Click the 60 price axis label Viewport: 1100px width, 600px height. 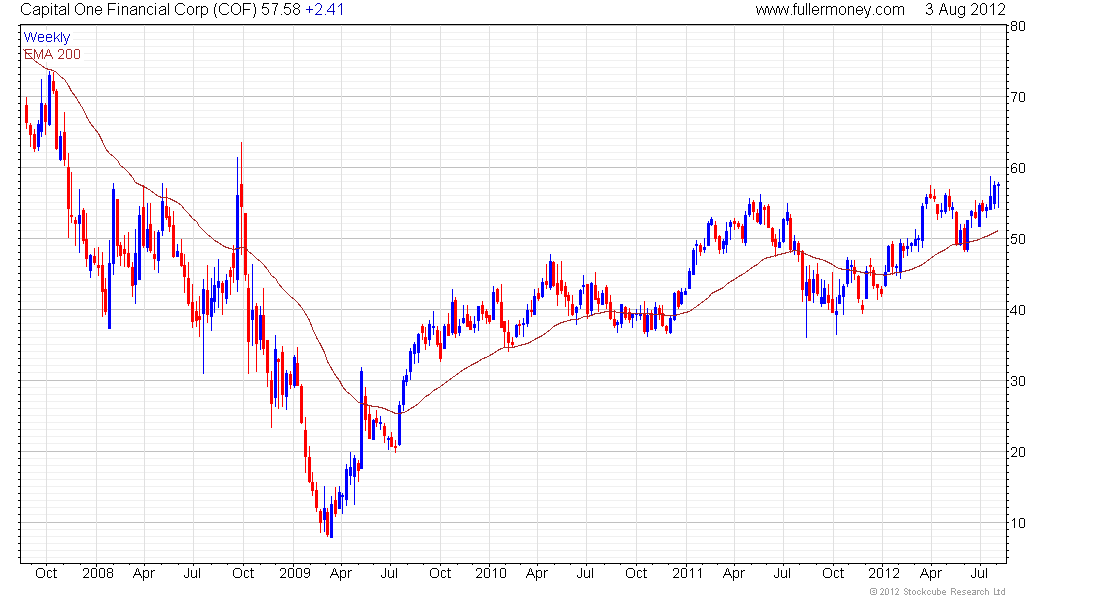pos(1017,168)
